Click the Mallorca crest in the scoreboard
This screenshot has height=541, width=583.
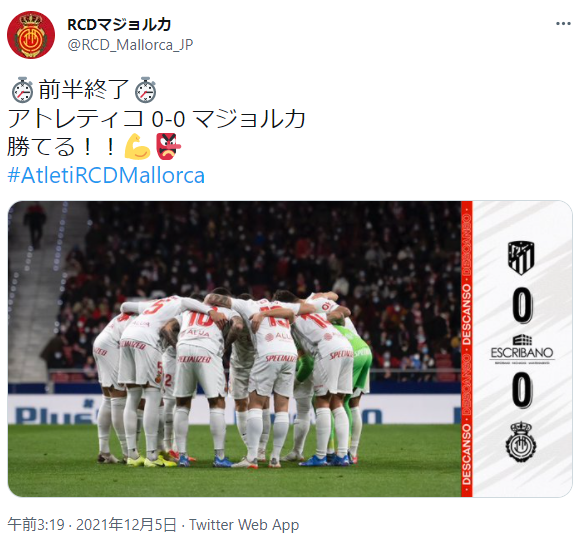coord(521,442)
